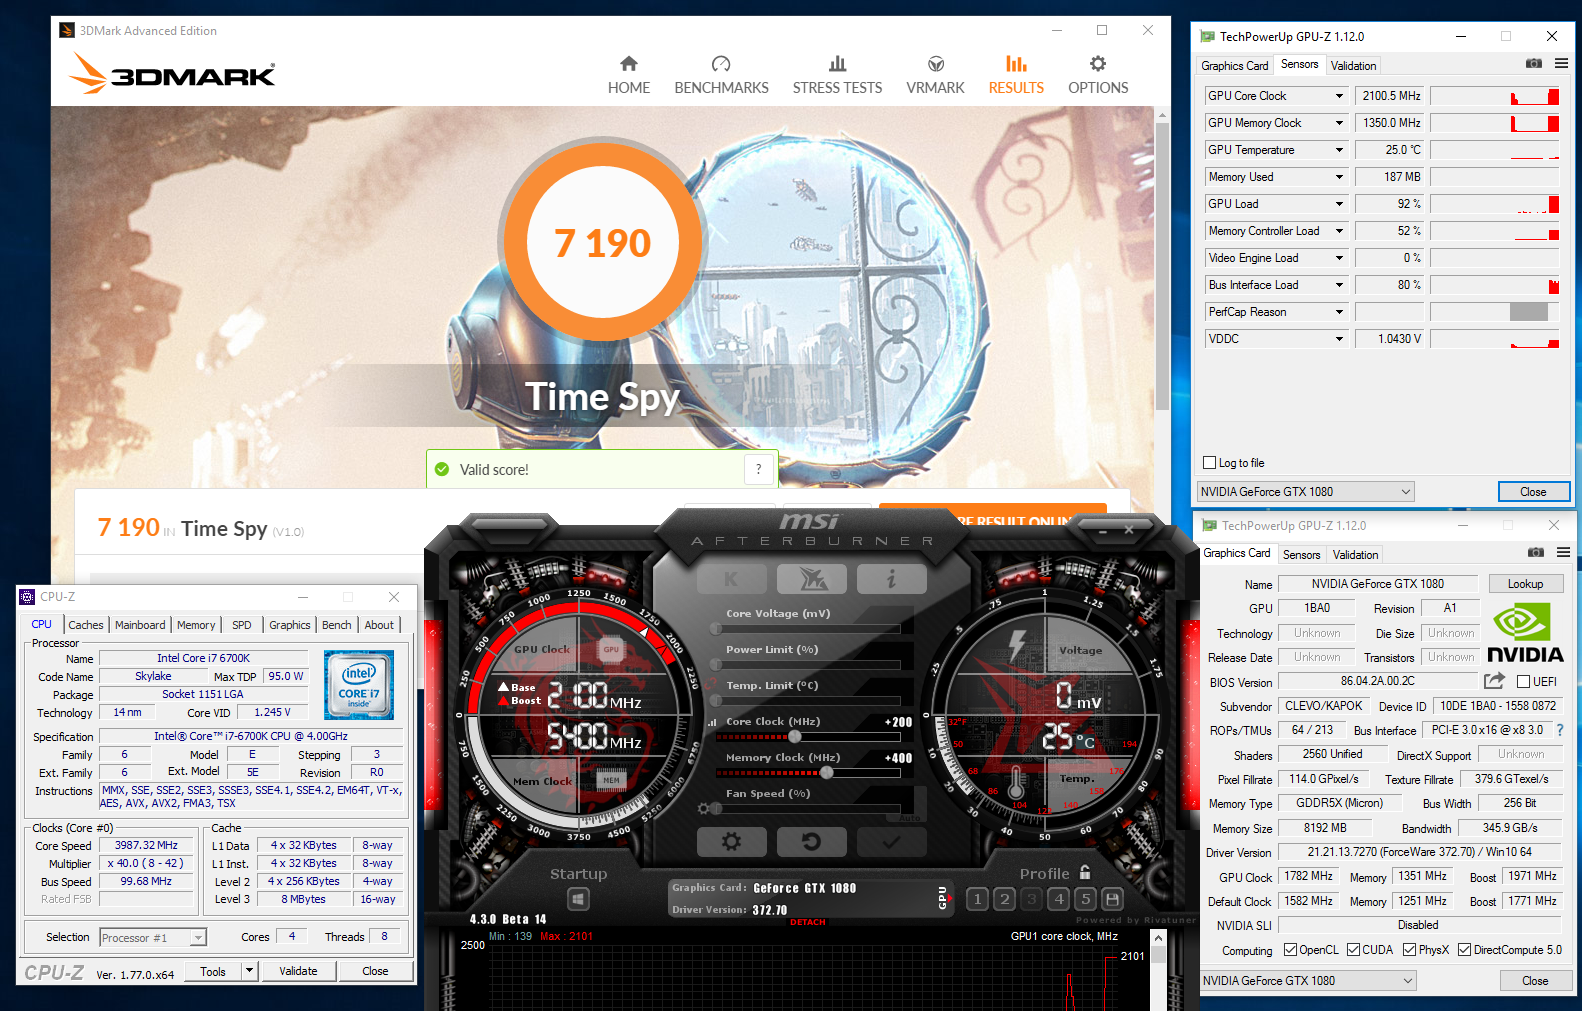Click the camera icon in the Sensors GPU-Z window

1534,63
